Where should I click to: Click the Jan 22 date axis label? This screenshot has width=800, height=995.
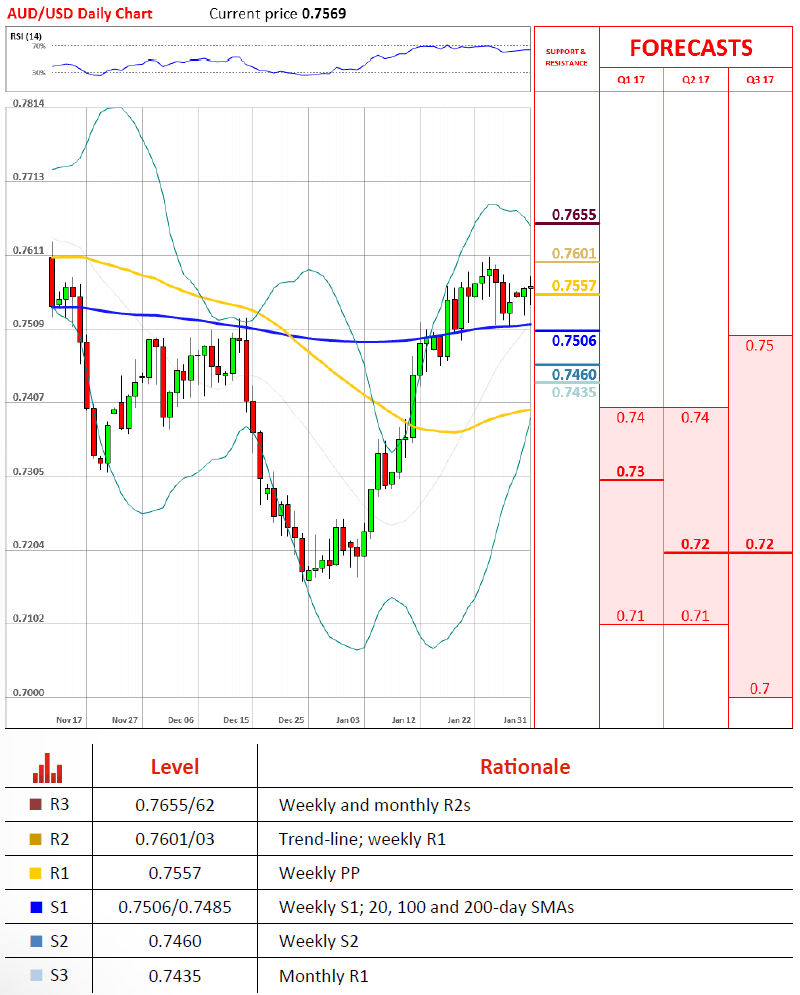[x=459, y=720]
